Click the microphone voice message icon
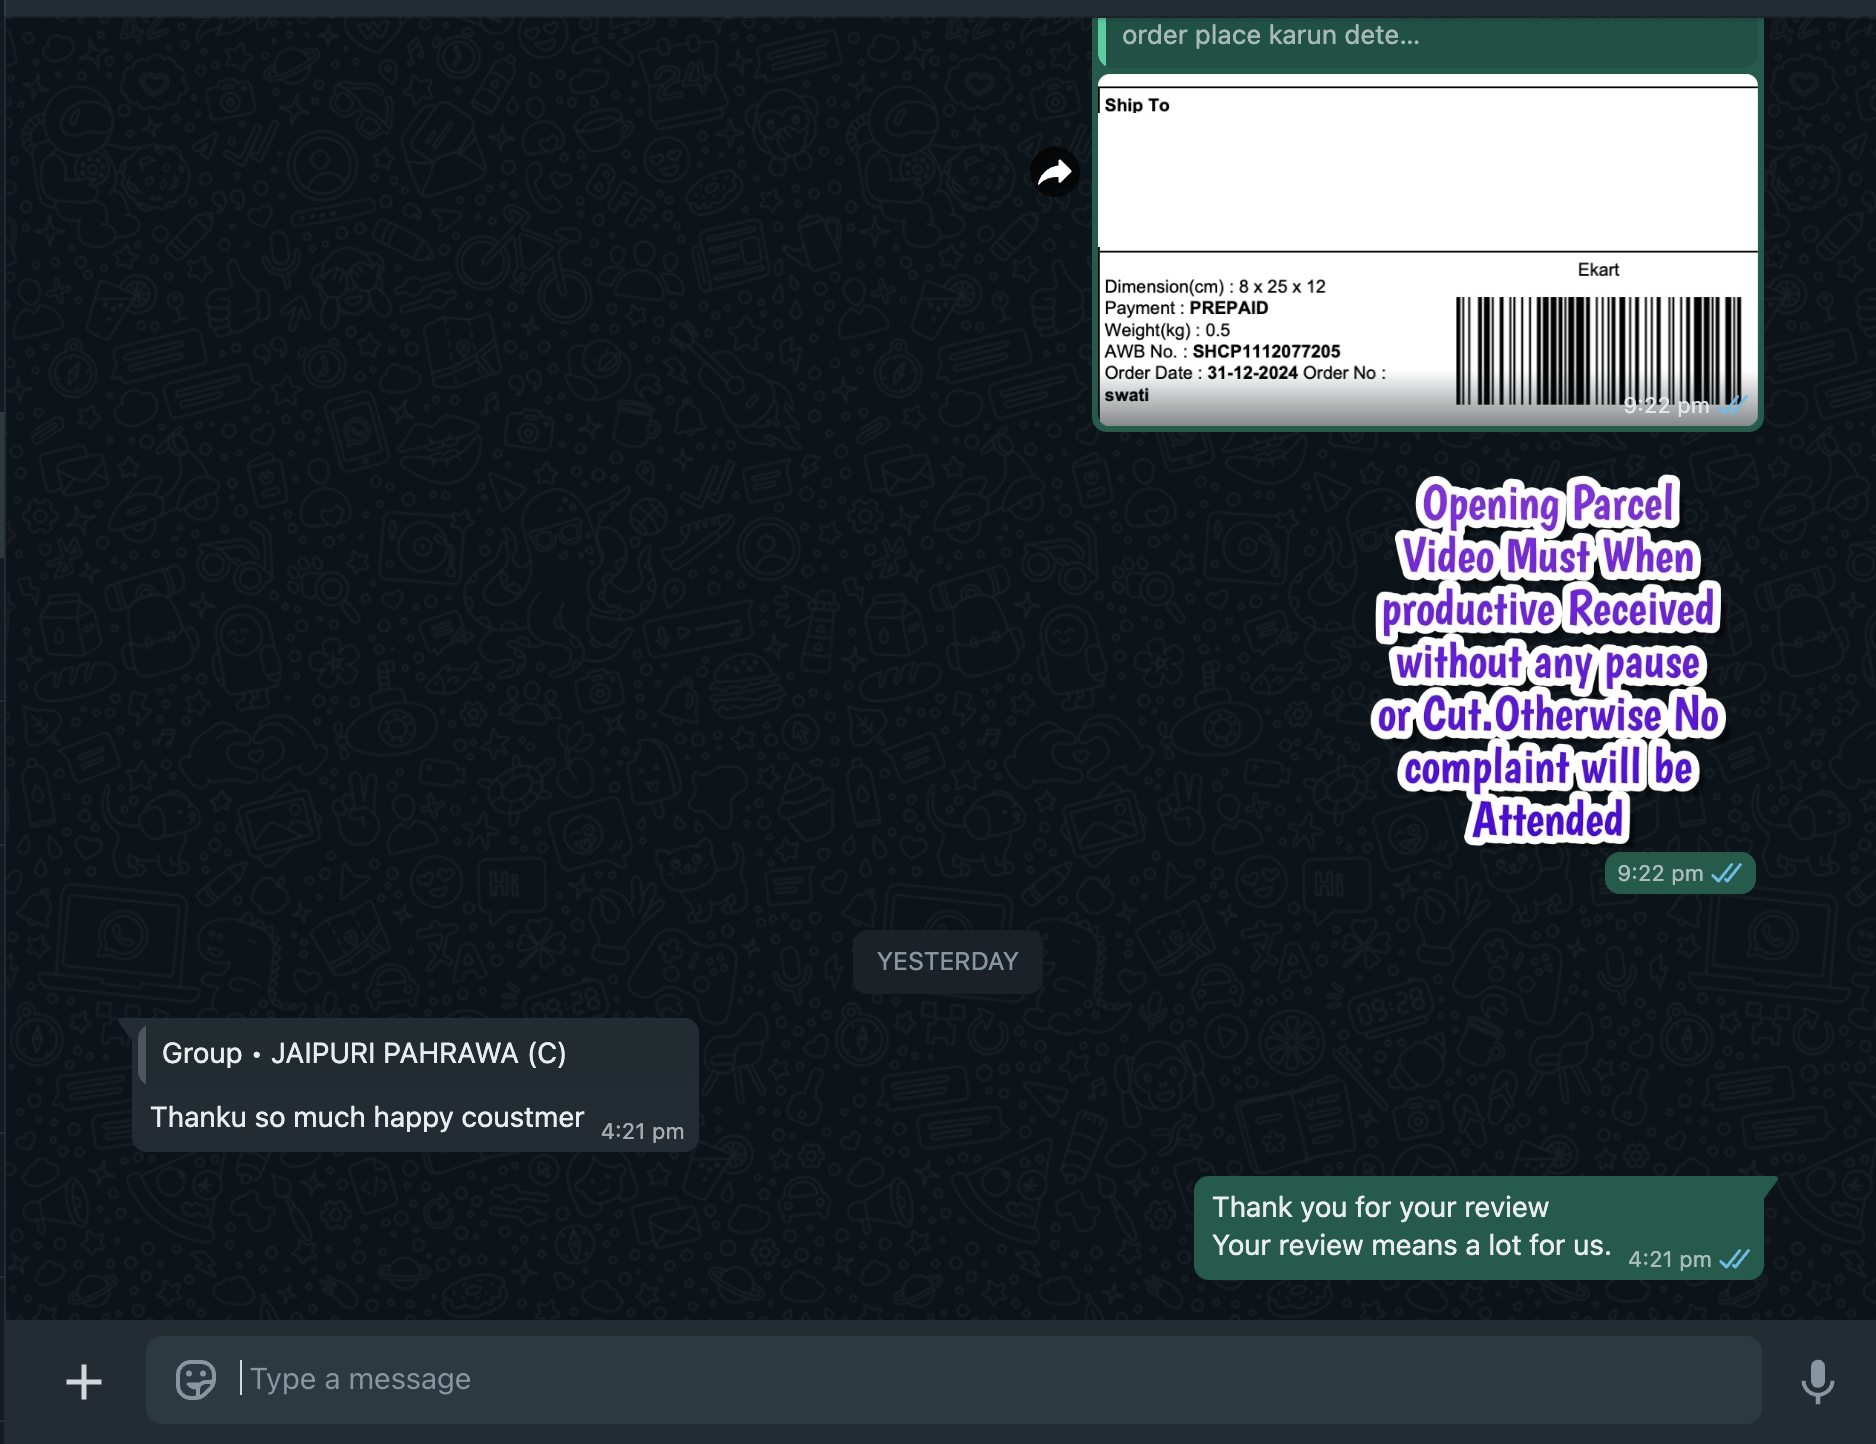The image size is (1876, 1444). click(x=1817, y=1381)
